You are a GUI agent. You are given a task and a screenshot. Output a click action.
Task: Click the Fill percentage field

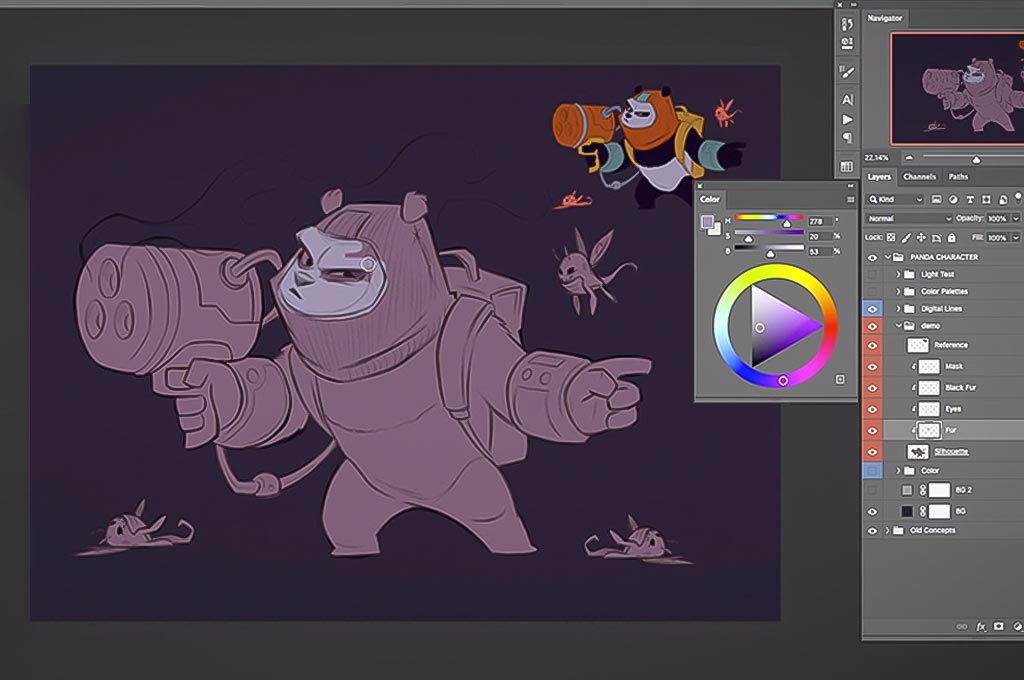point(997,238)
